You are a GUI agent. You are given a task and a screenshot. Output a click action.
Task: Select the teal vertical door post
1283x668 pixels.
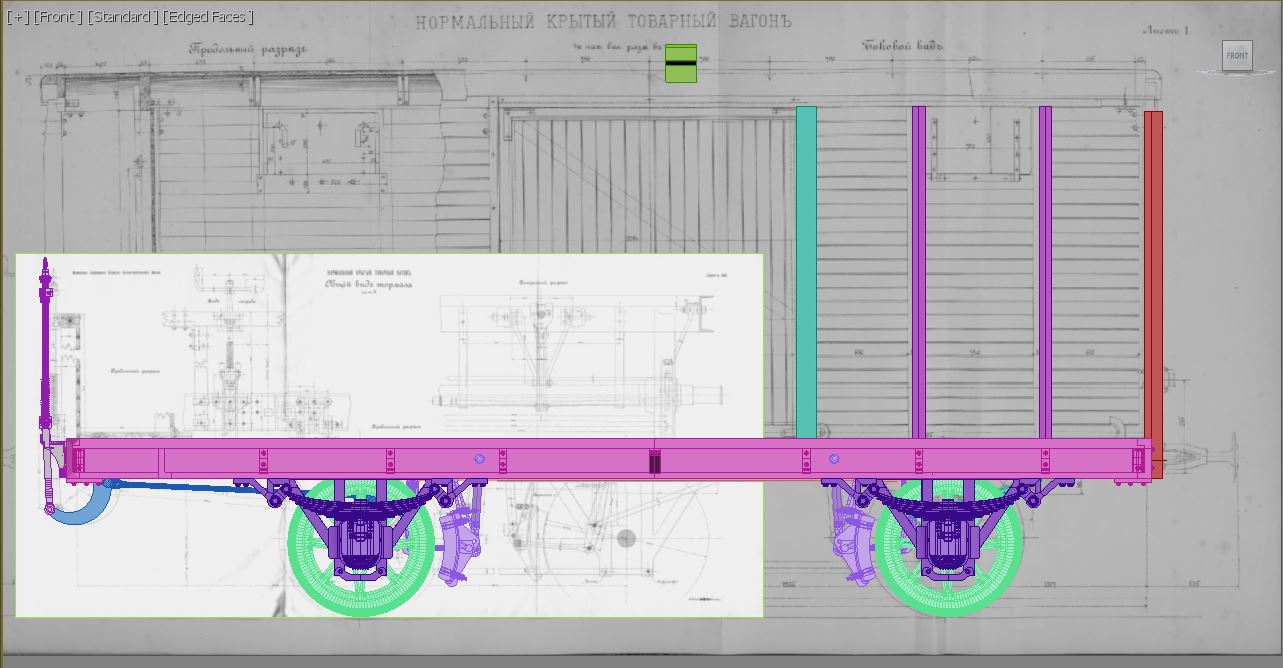click(806, 270)
